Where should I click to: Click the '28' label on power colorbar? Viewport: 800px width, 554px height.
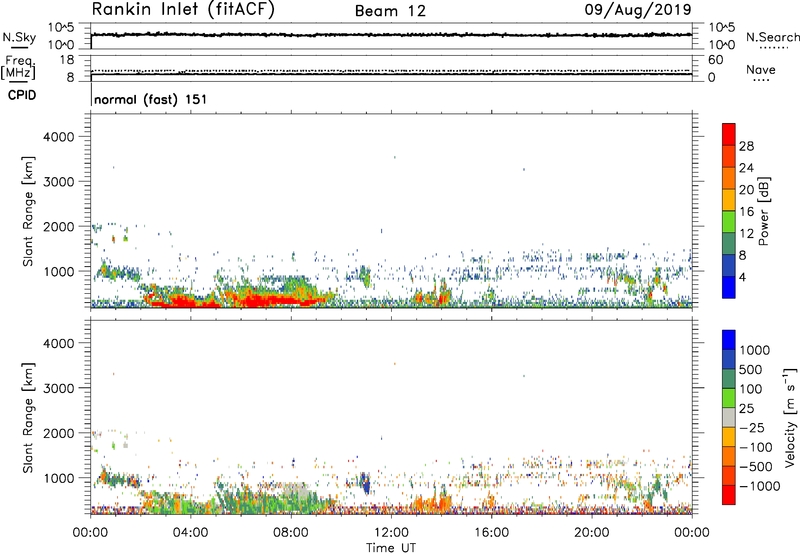coord(746,146)
